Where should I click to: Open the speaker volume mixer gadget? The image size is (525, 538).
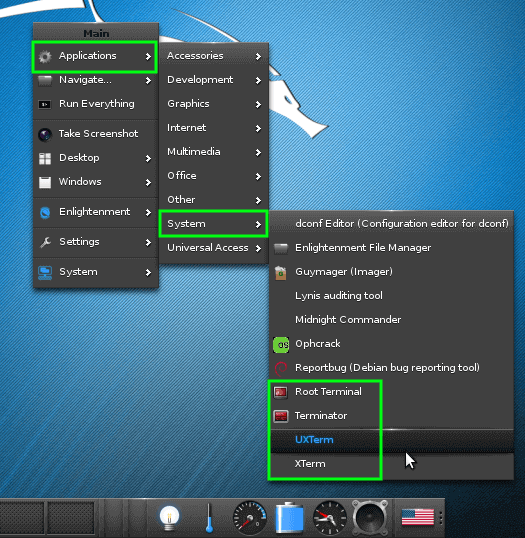[370, 517]
